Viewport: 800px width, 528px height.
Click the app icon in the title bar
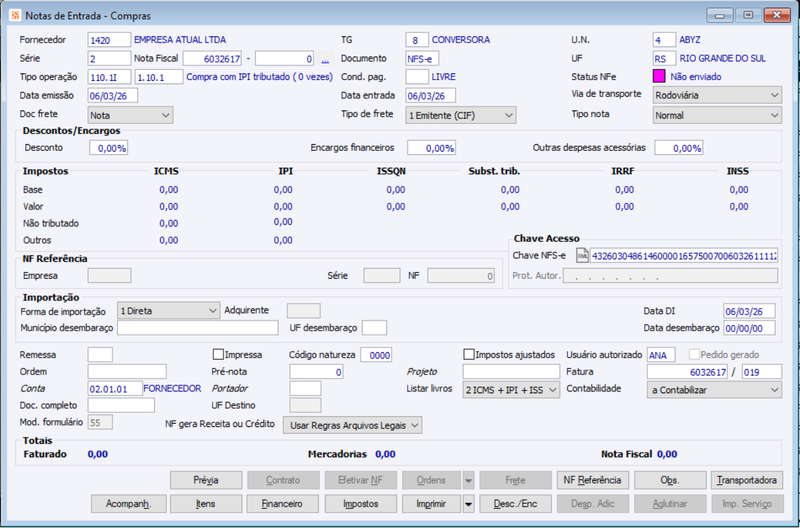pyautogui.click(x=15, y=15)
